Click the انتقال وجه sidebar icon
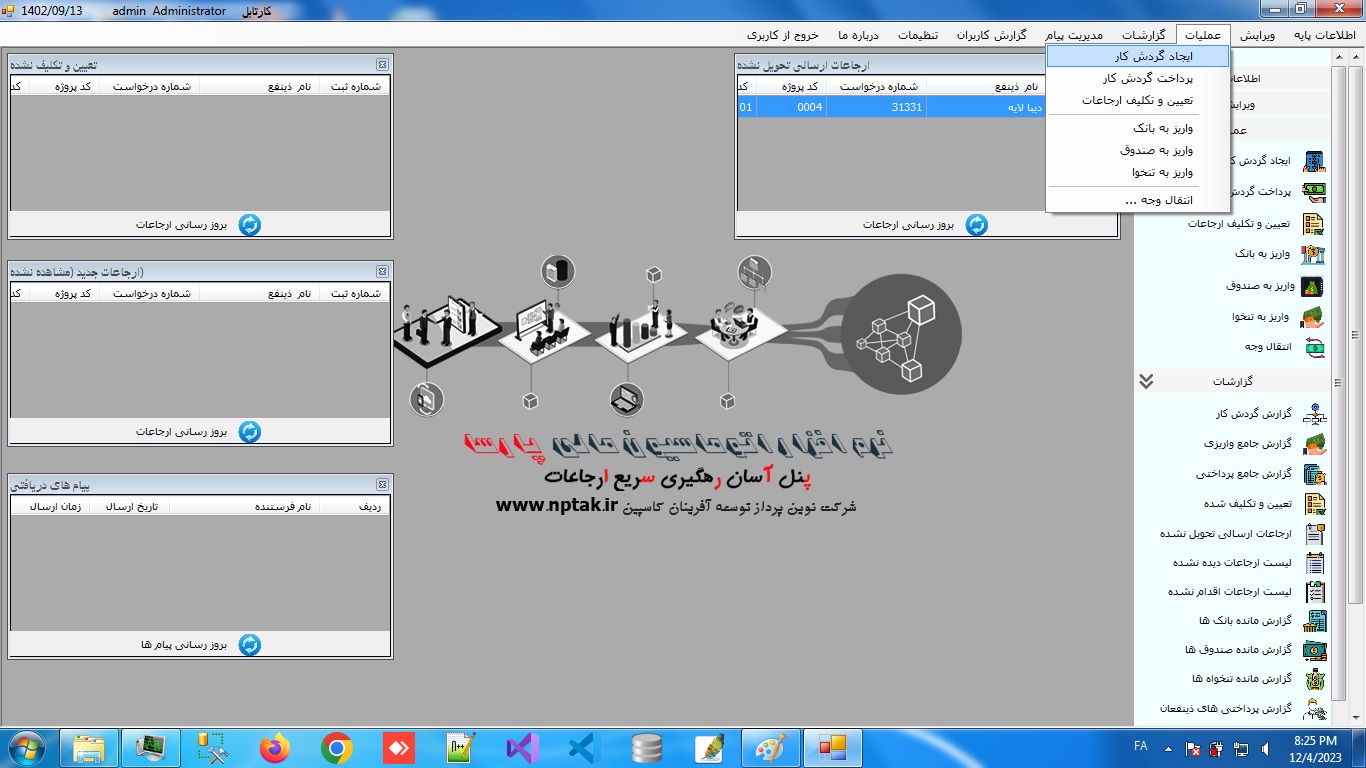The height and width of the screenshot is (768, 1366). click(1313, 347)
